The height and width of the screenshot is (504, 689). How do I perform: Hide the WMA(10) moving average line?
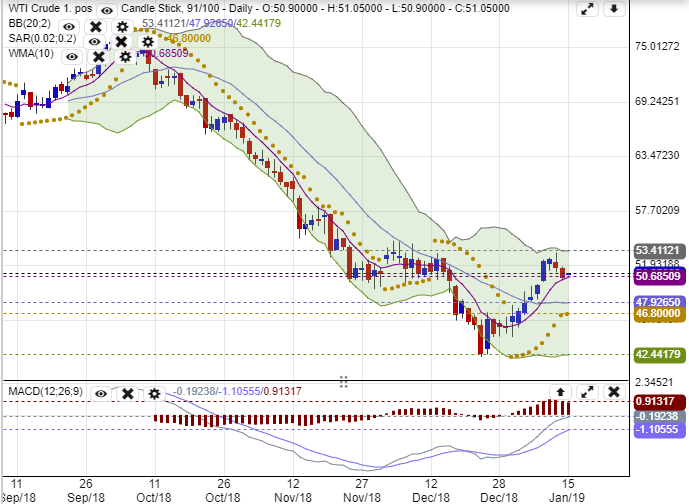[x=72, y=57]
